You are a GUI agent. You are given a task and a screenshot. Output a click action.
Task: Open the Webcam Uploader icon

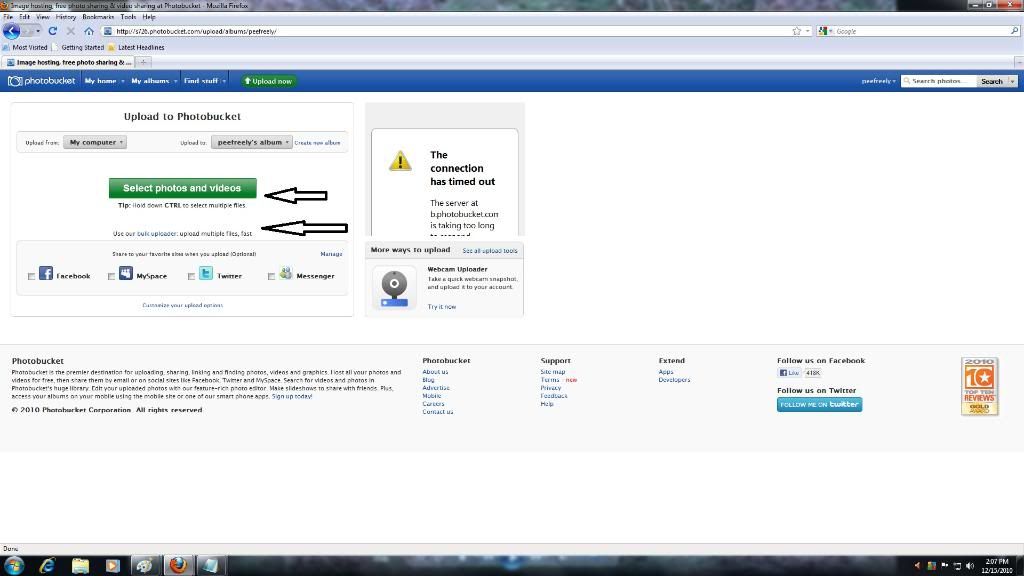(x=394, y=288)
